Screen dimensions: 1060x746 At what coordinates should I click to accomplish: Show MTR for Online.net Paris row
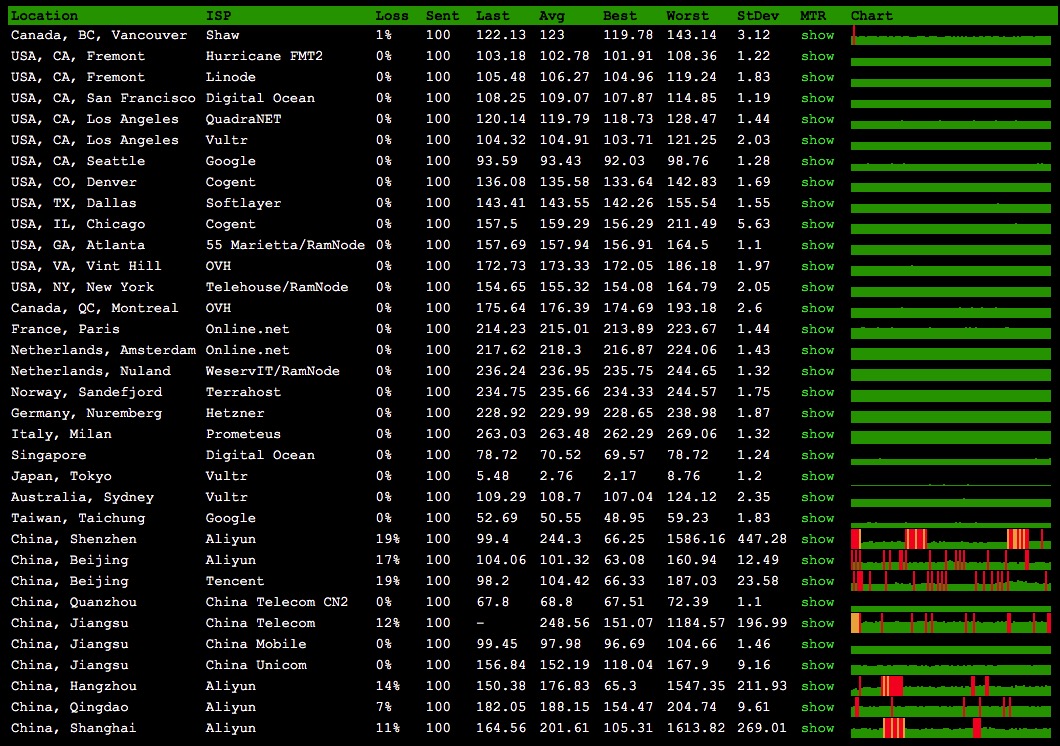817,329
